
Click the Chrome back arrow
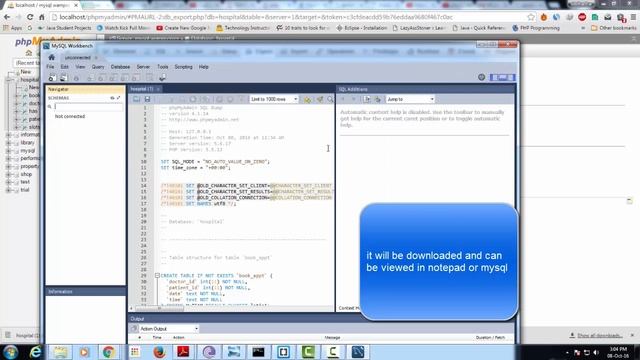(x=7, y=17)
